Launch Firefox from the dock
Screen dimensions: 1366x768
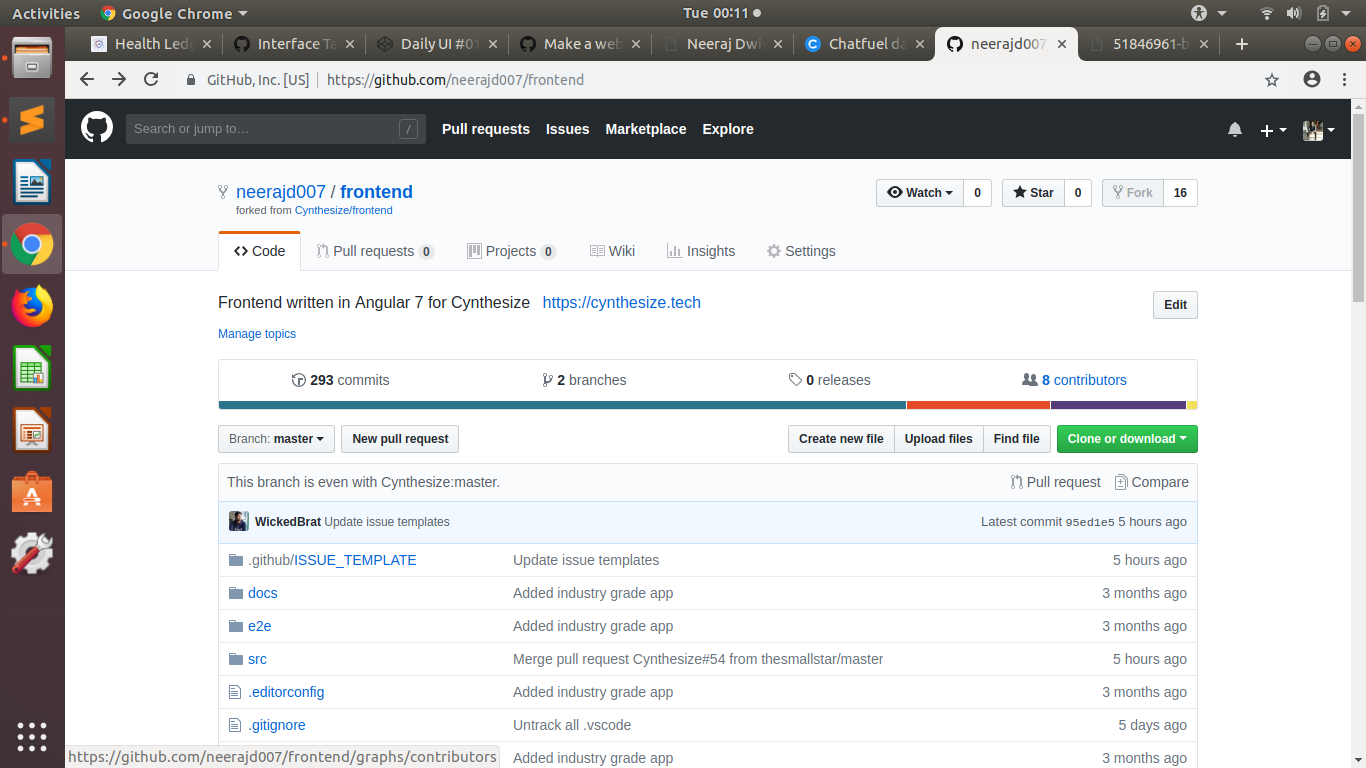coord(32,306)
